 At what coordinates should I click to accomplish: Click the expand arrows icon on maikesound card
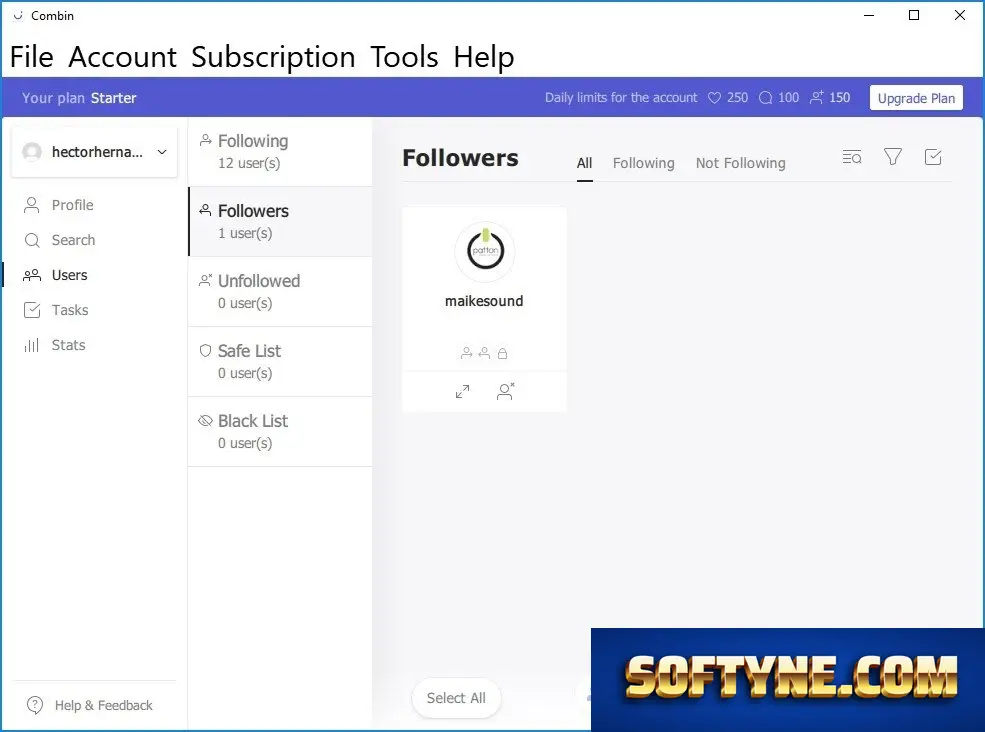click(x=462, y=391)
